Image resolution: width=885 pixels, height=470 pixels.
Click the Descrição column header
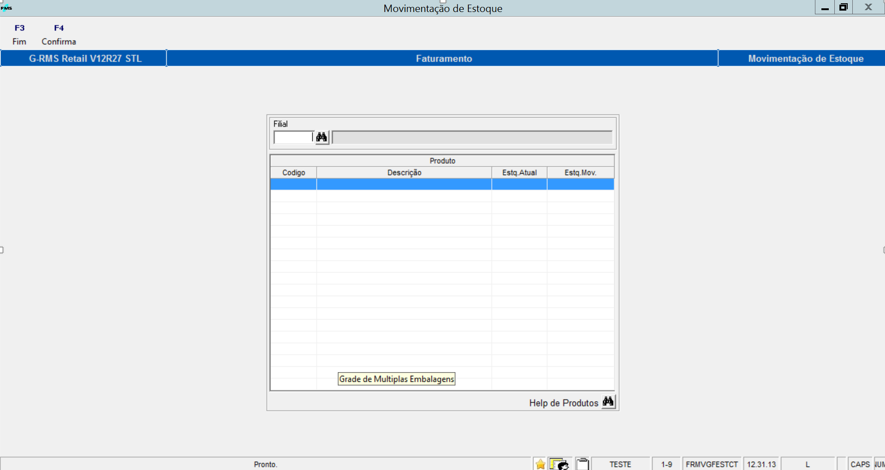click(x=404, y=173)
